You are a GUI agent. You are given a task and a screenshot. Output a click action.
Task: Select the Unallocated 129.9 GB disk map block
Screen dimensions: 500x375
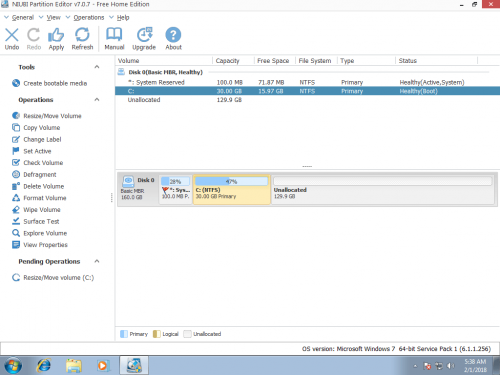click(382, 190)
